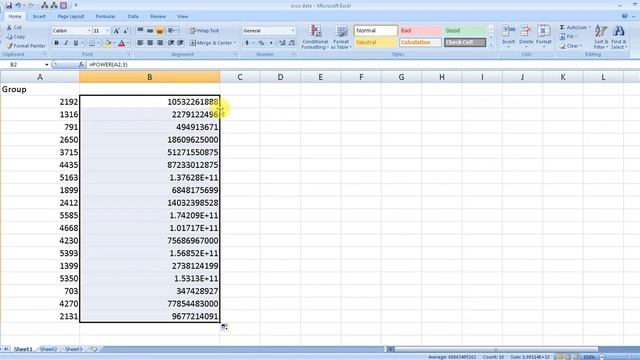Image resolution: width=640 pixels, height=360 pixels.
Task: Open the Name Box dropdown
Action: pyautogui.click(x=47, y=64)
